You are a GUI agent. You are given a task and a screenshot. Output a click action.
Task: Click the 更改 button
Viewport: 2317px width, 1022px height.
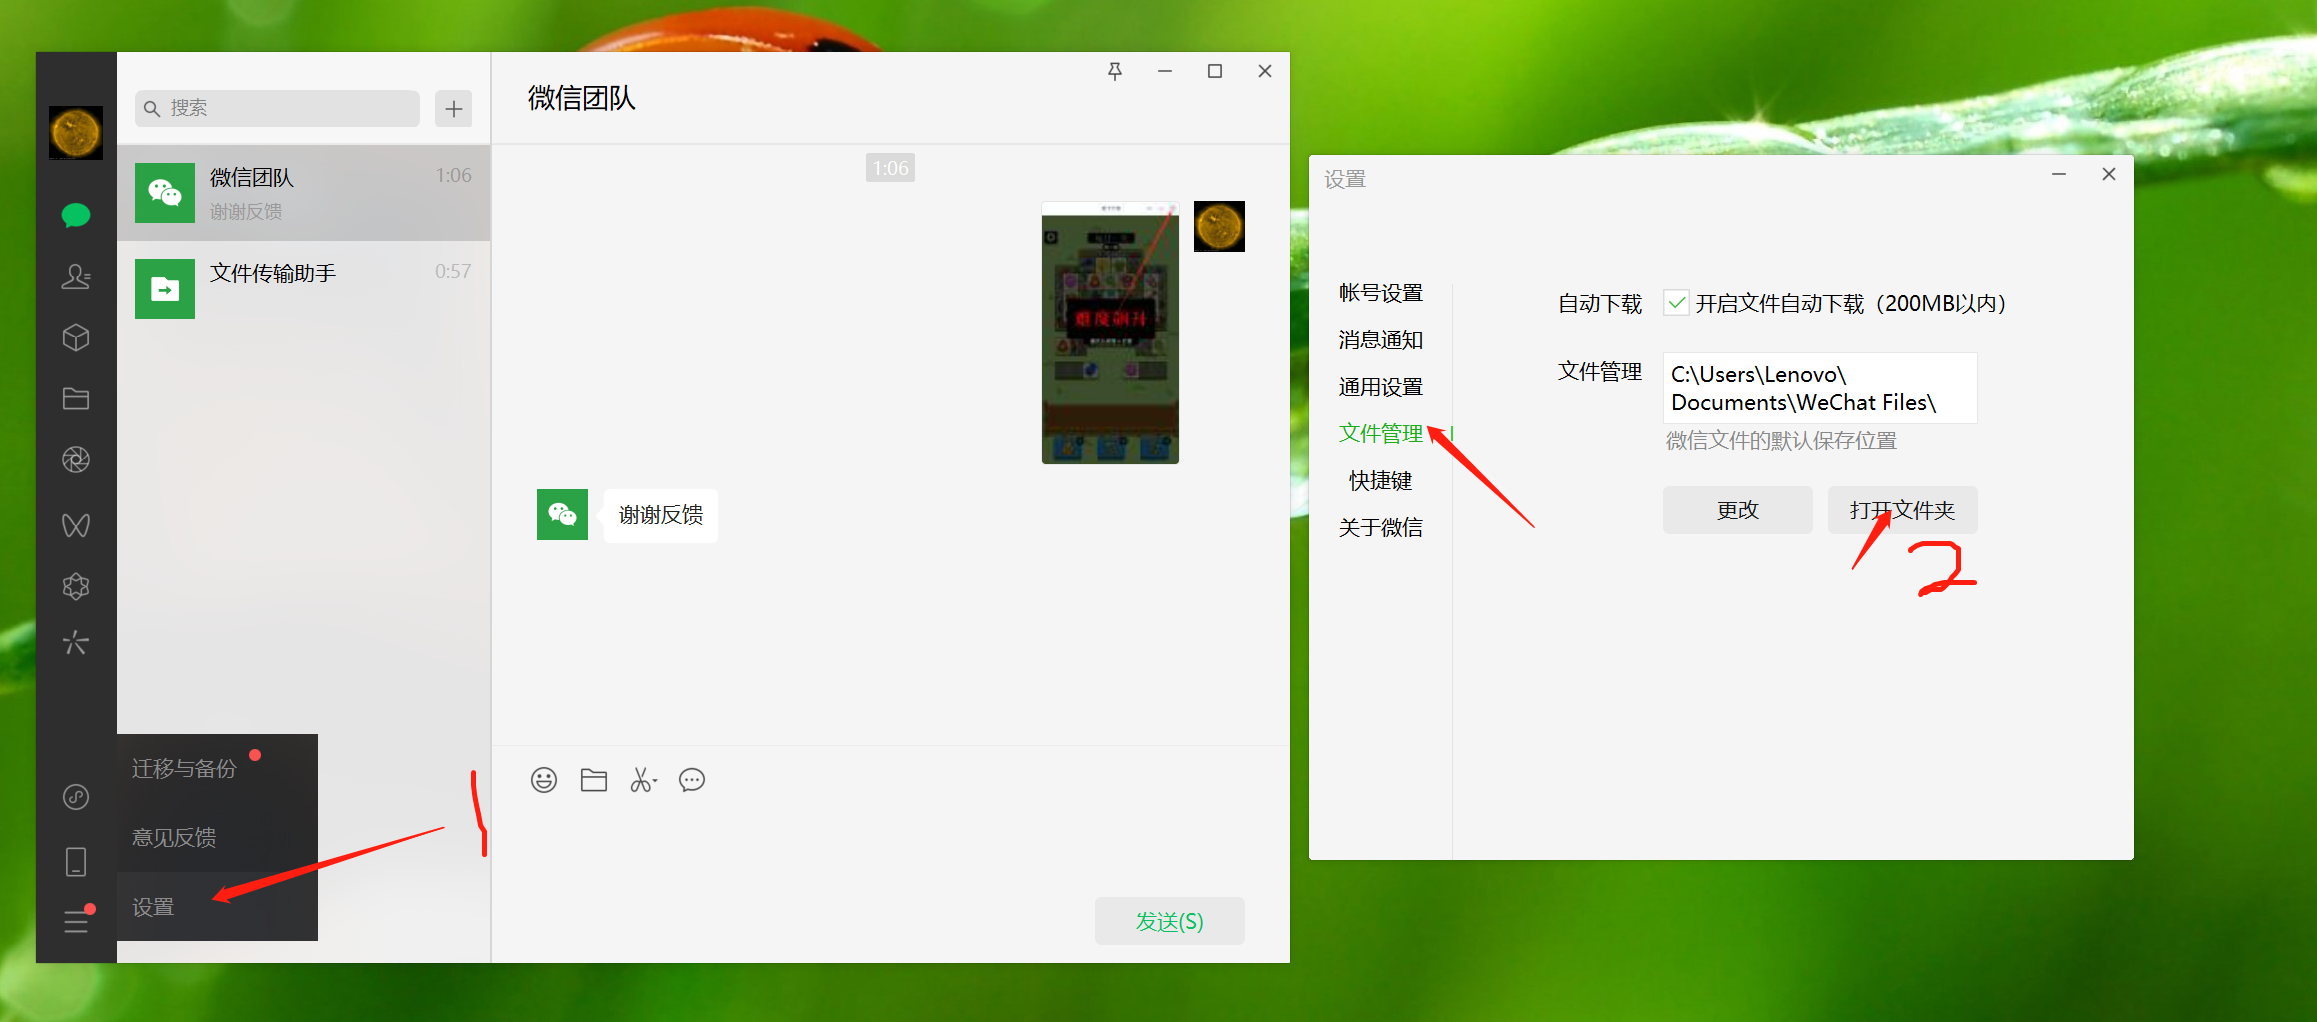[1737, 510]
